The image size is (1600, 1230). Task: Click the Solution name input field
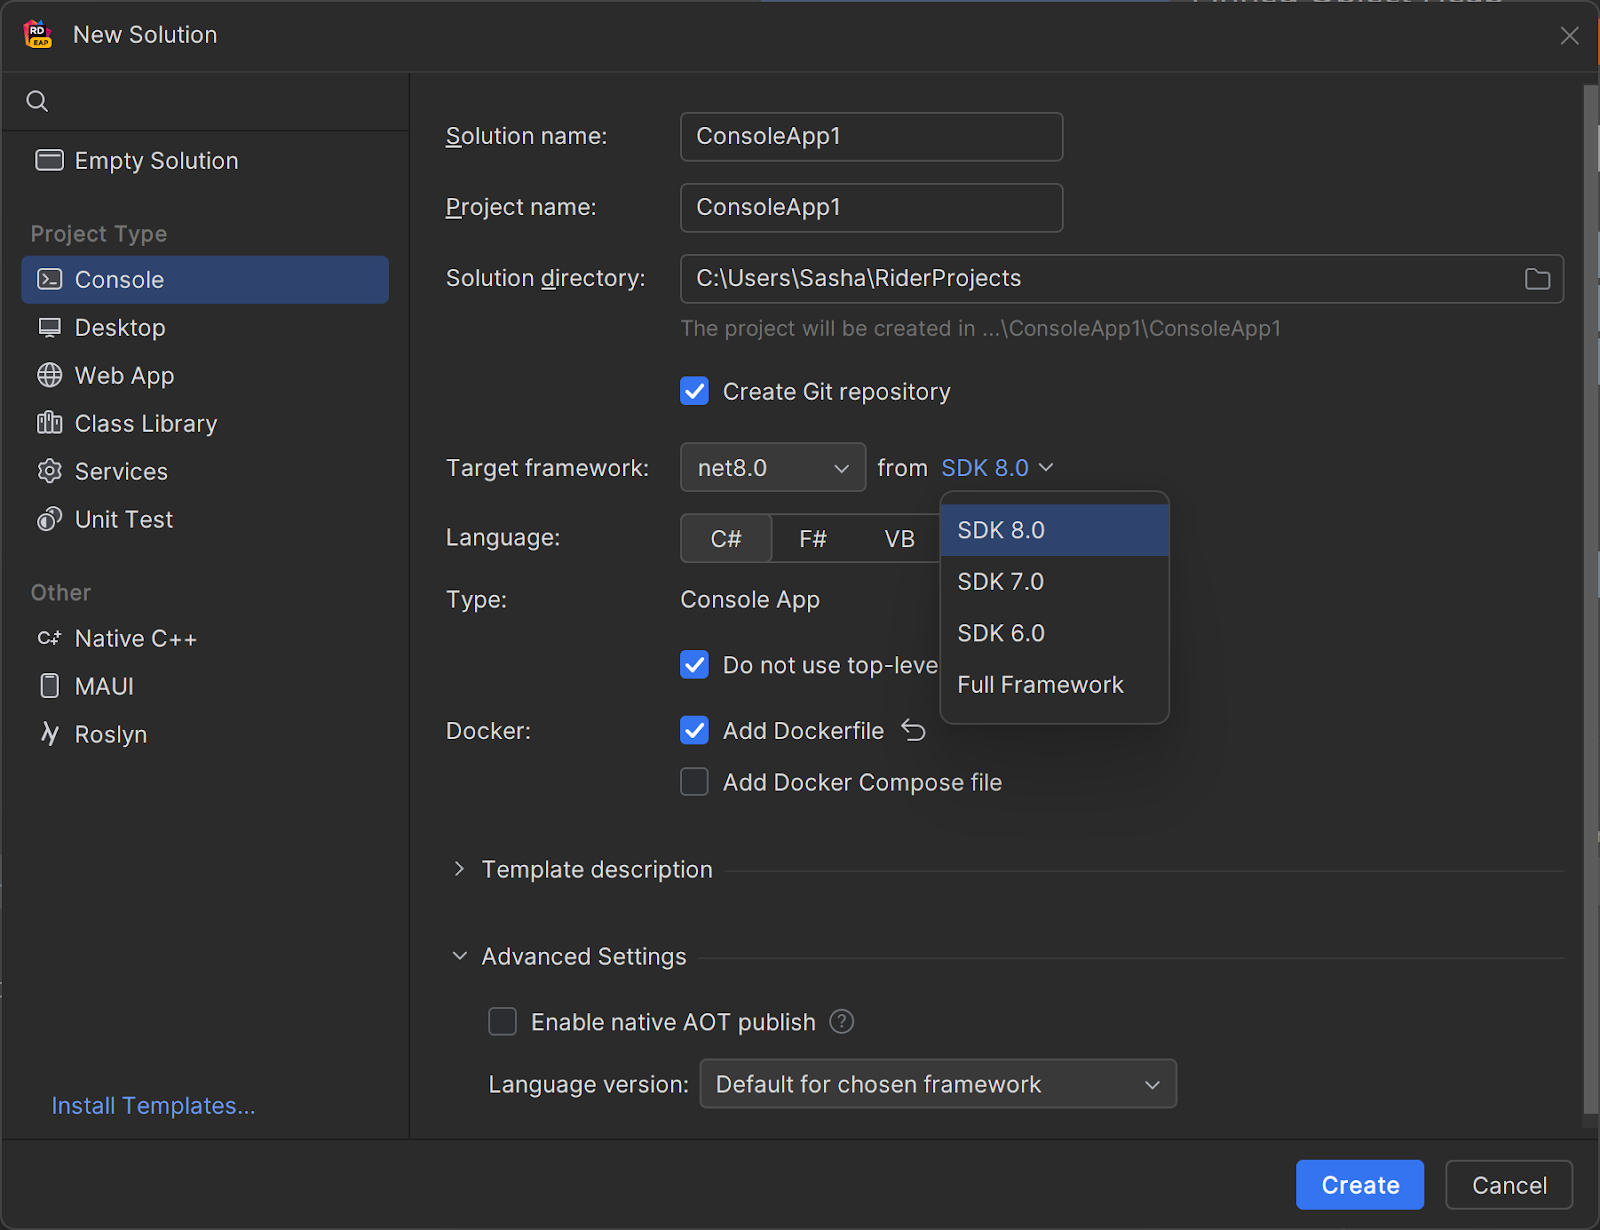click(871, 136)
